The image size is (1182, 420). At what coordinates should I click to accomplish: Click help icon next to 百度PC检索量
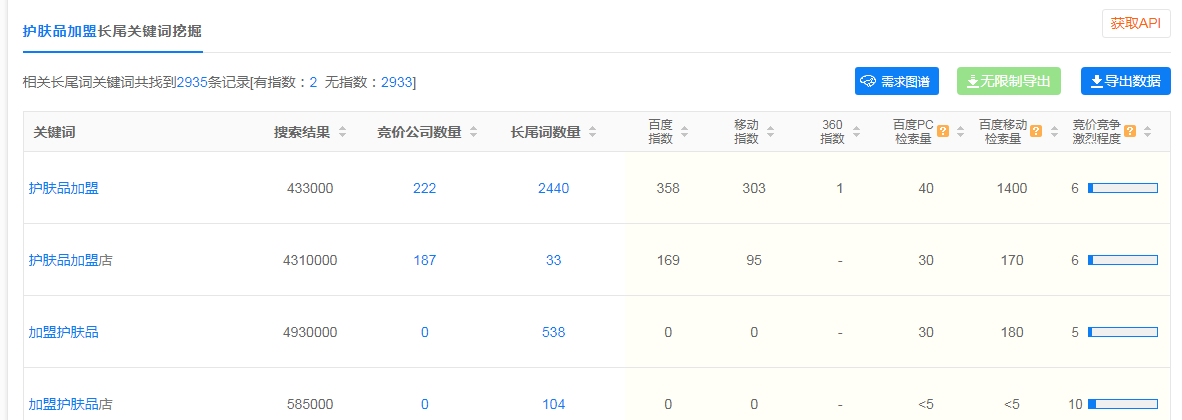943,131
